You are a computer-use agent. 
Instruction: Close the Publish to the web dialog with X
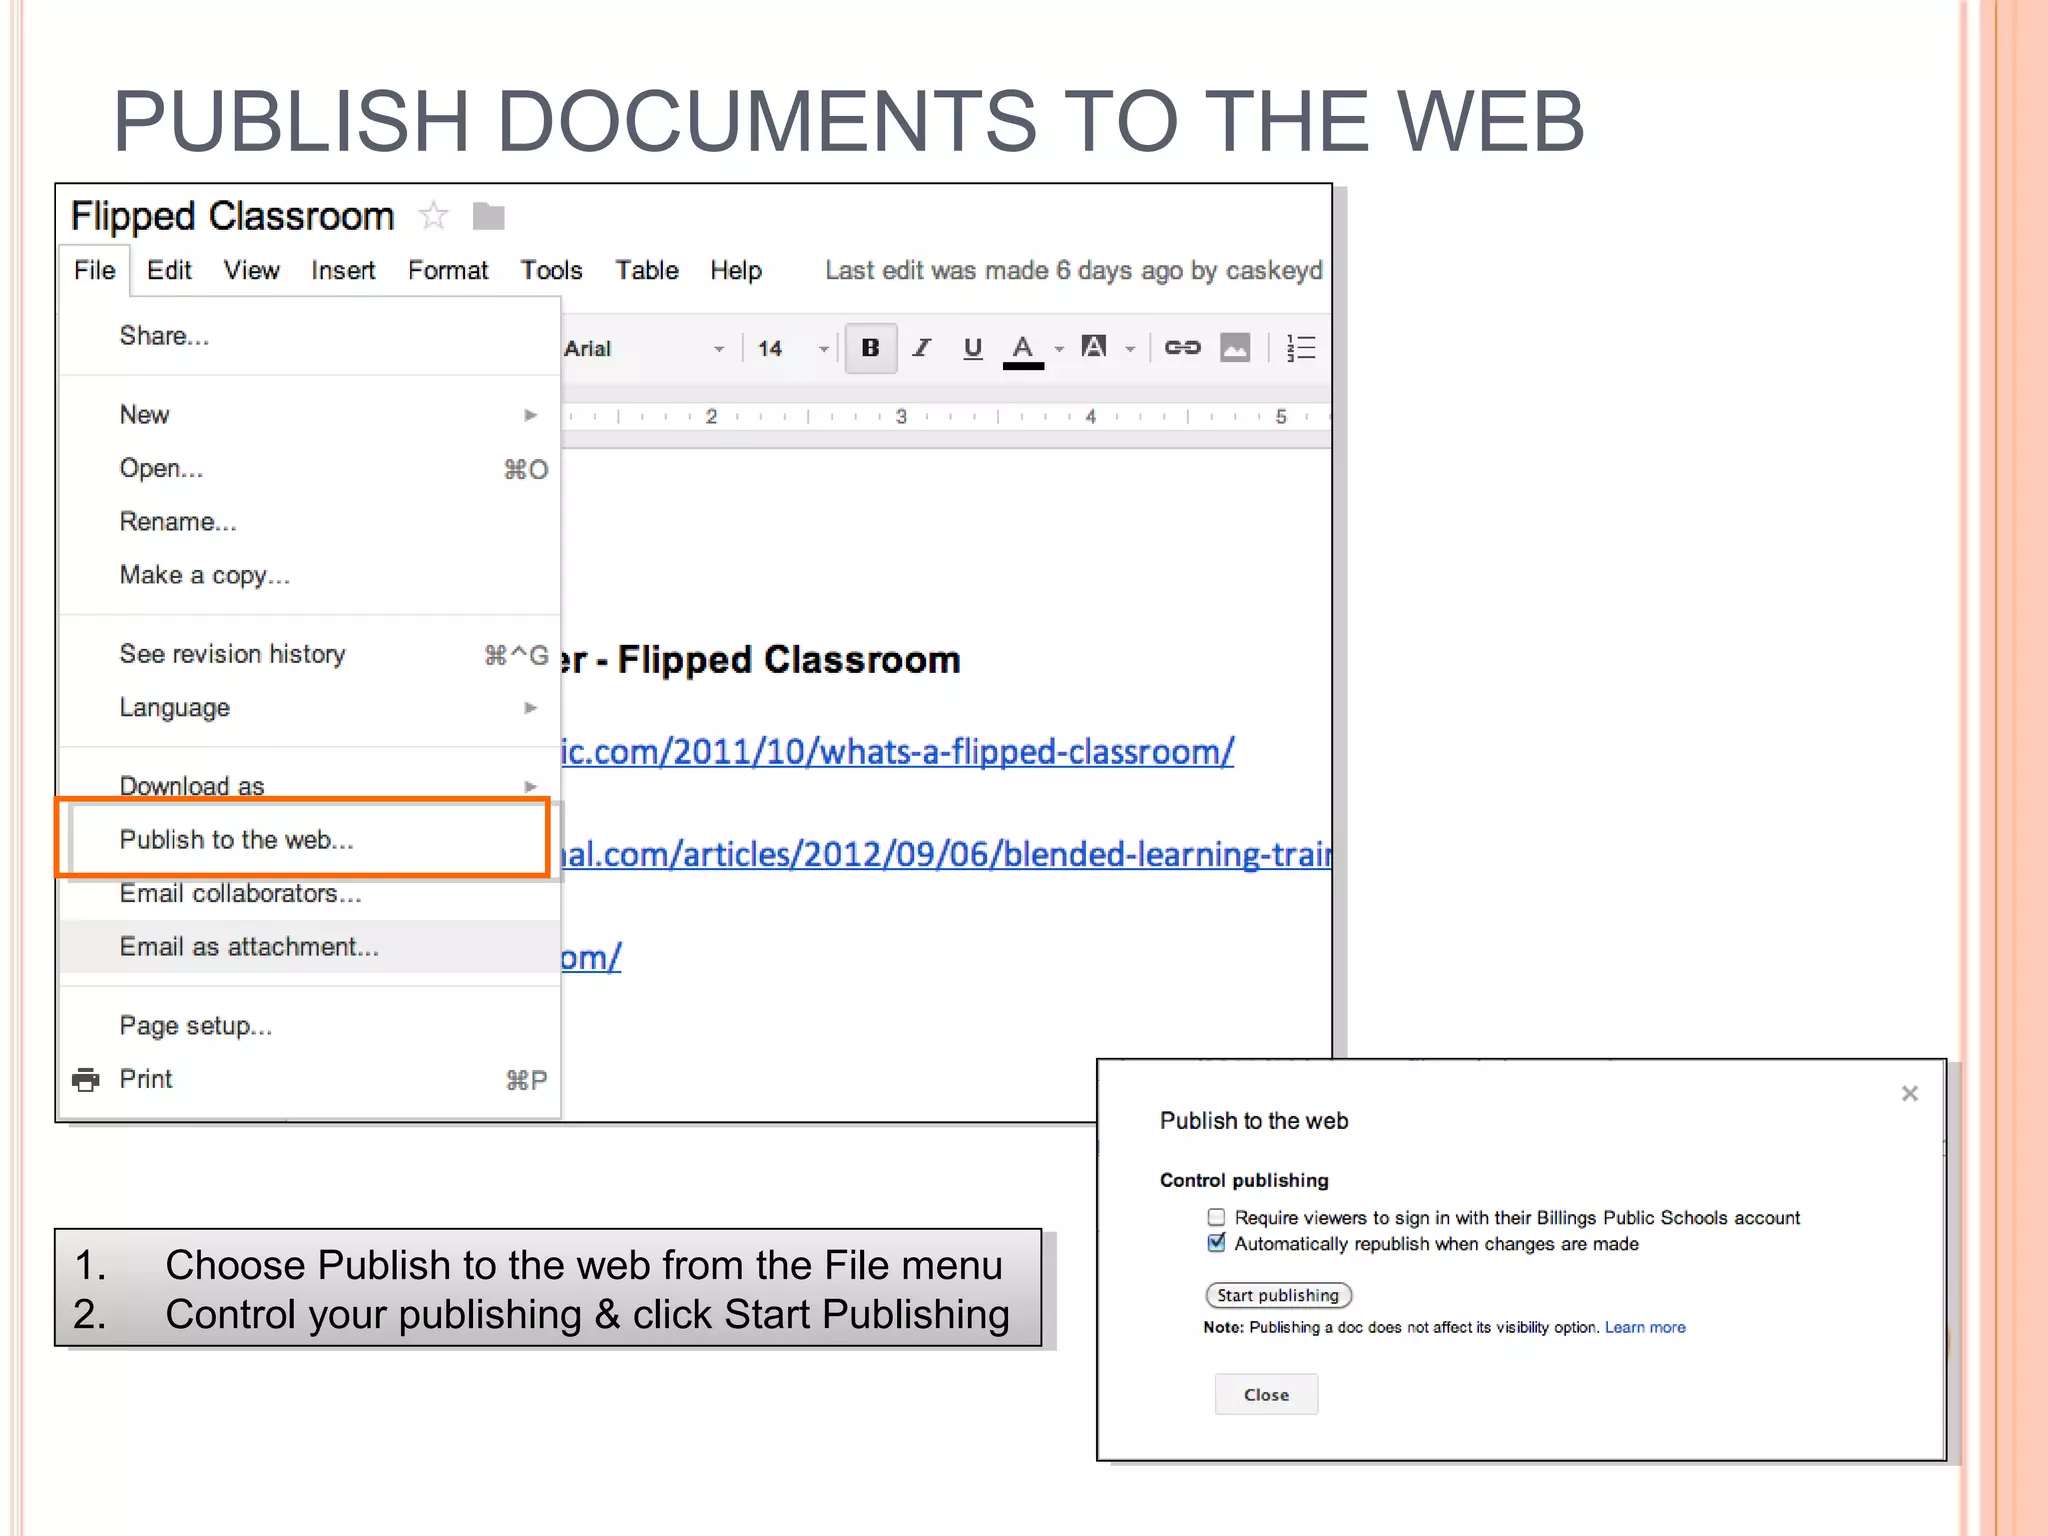point(1910,1093)
